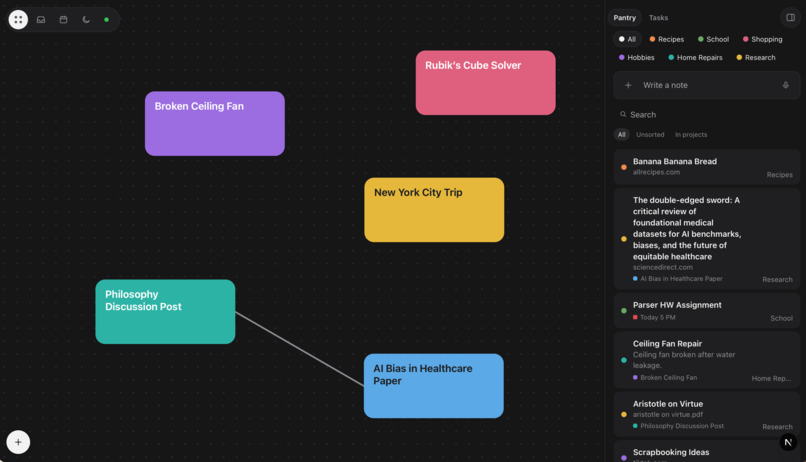Click Research label on Aristotle note
Image resolution: width=806 pixels, height=462 pixels.
[x=777, y=427]
